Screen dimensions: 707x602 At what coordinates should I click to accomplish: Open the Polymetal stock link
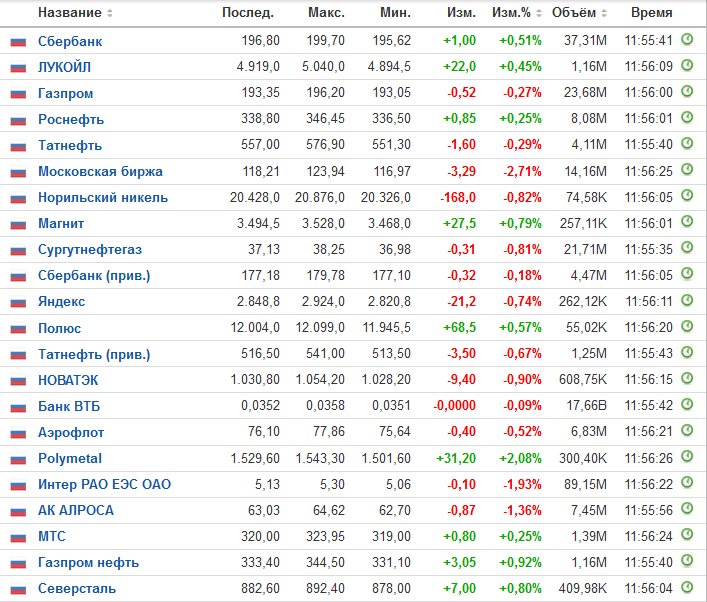(x=70, y=459)
